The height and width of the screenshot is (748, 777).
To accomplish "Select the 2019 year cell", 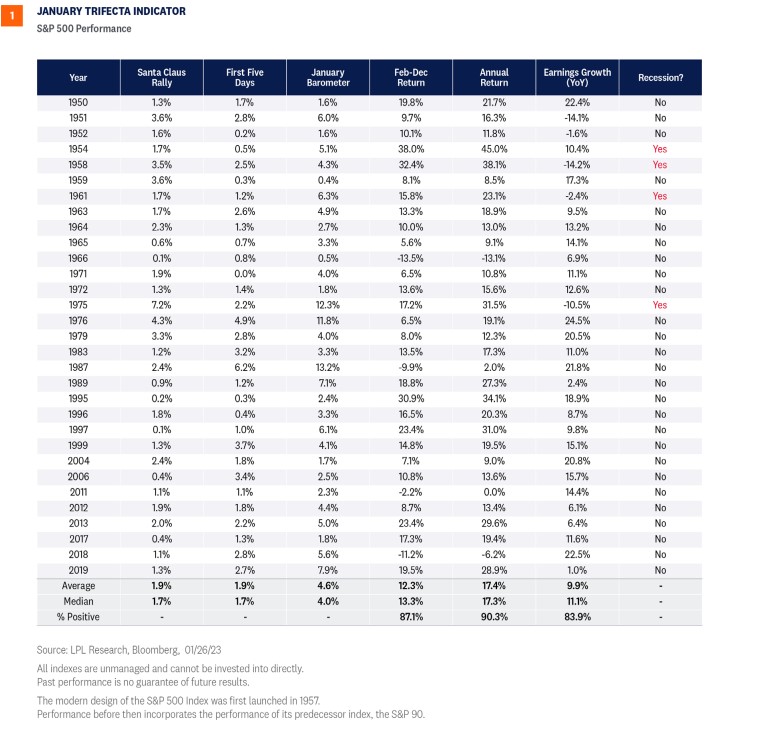I will tap(78, 571).
